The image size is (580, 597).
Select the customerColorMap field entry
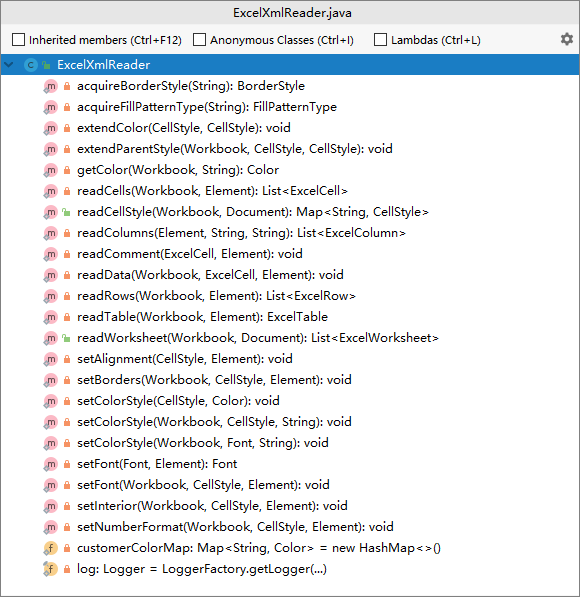pos(259,548)
